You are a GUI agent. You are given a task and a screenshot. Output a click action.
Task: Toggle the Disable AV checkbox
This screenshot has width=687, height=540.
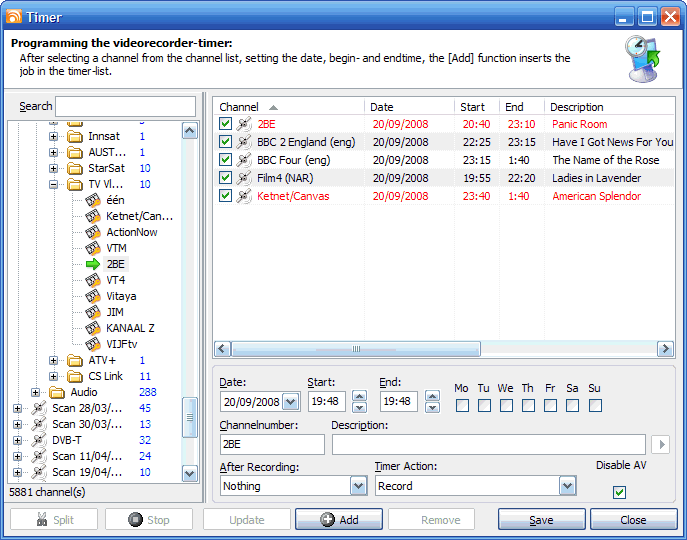pyautogui.click(x=619, y=492)
